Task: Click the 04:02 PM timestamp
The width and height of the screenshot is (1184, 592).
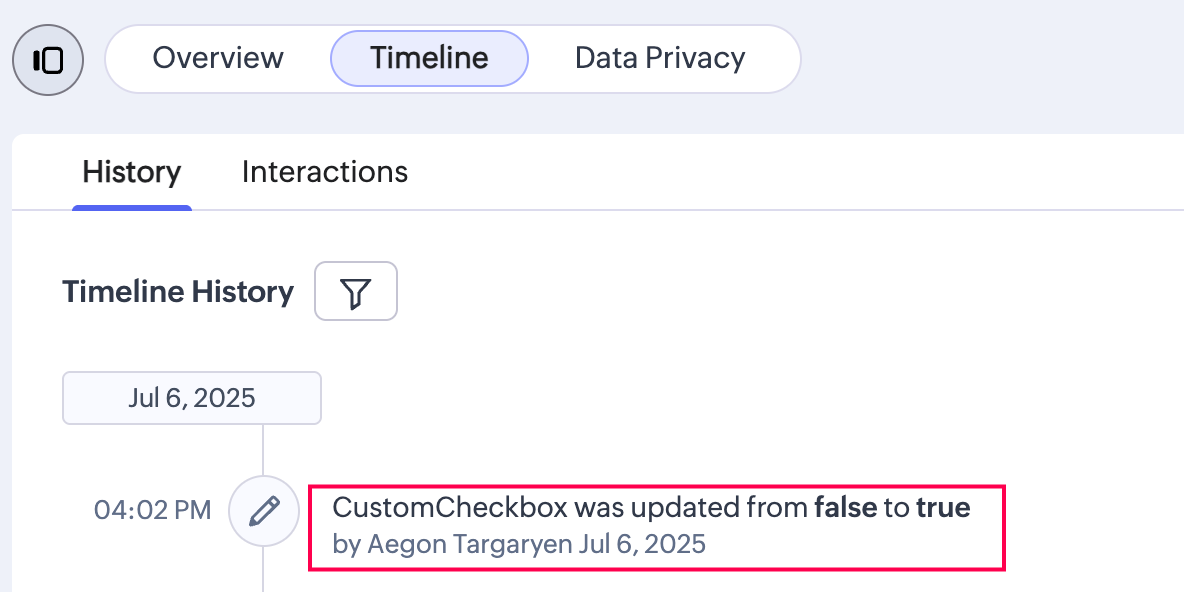Action: click(x=153, y=511)
